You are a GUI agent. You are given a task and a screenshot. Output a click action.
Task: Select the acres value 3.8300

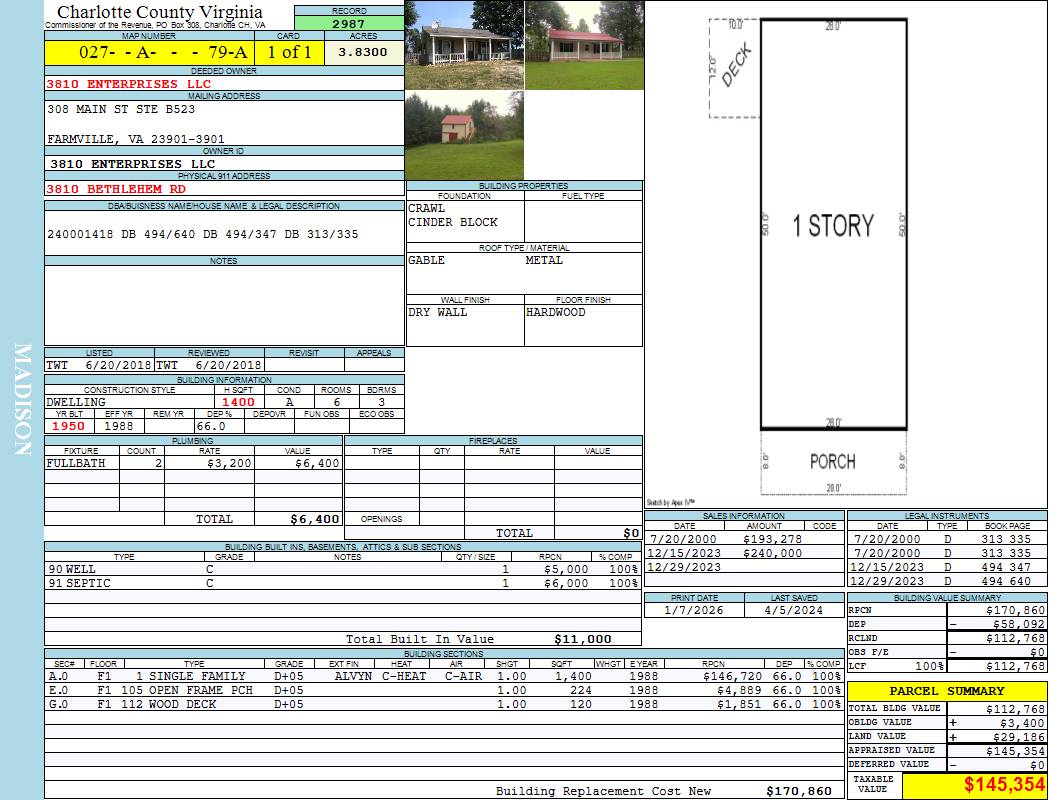[363, 53]
